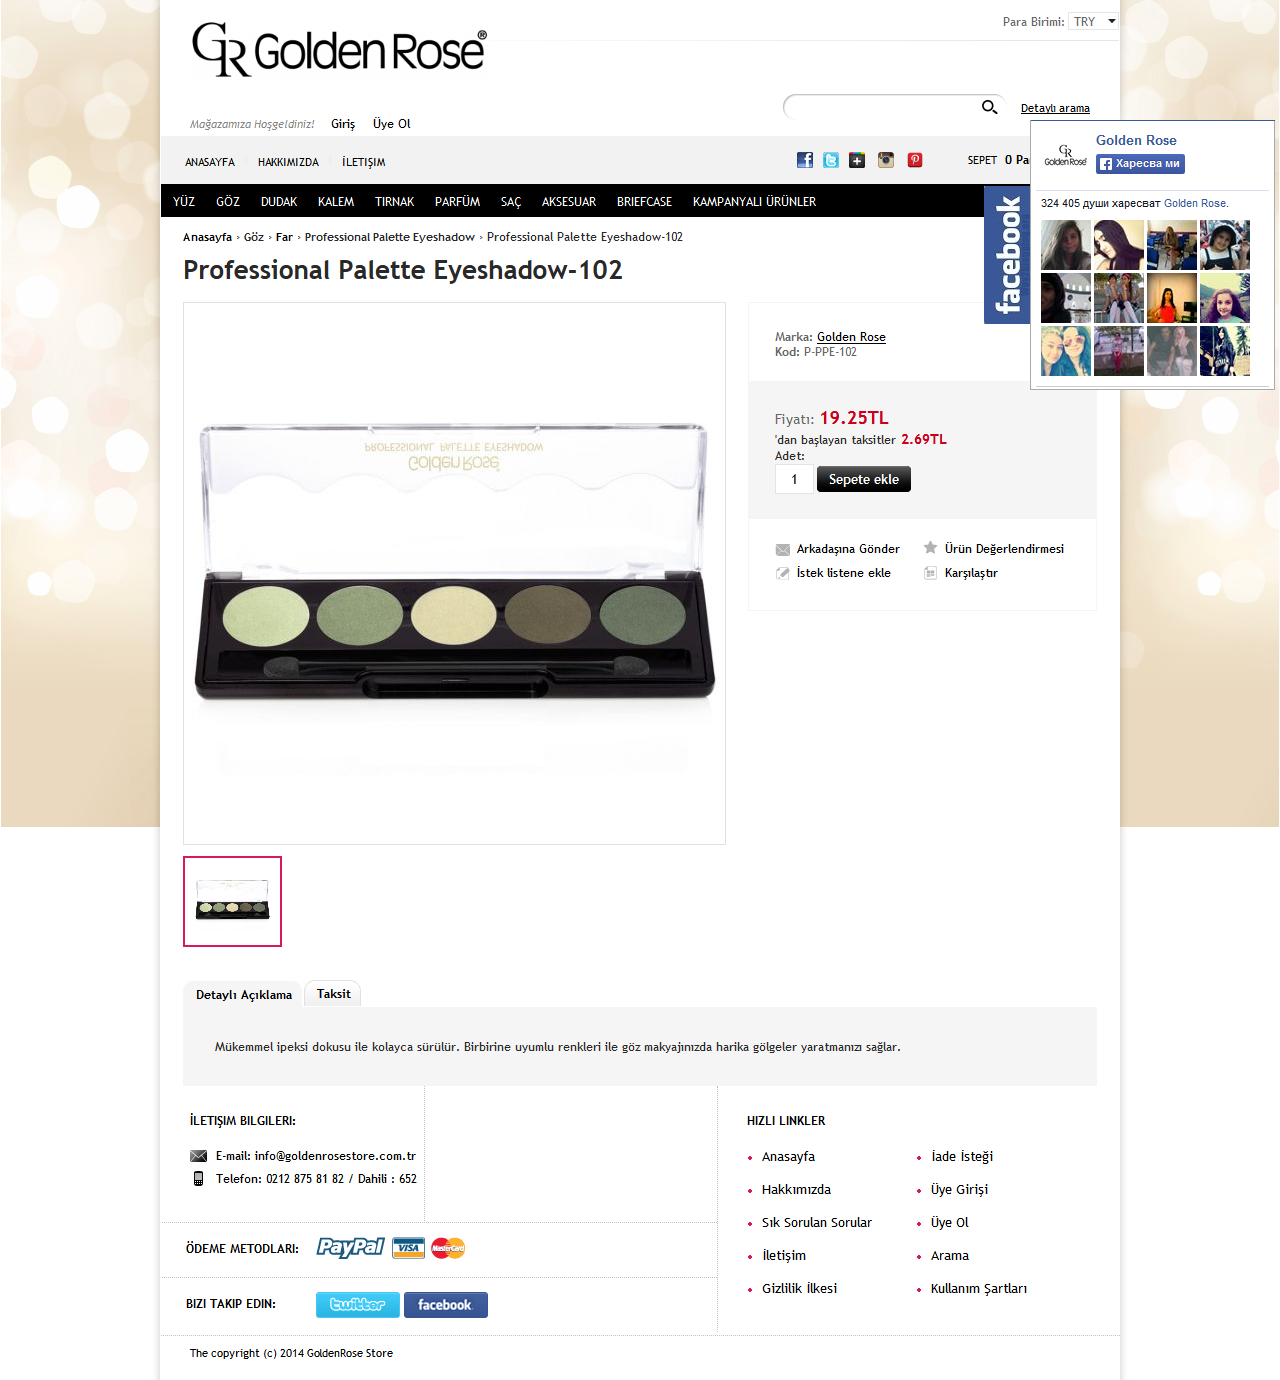The width and height of the screenshot is (1280, 1380).
Task: Click the Instagram icon in header
Action: (x=886, y=160)
